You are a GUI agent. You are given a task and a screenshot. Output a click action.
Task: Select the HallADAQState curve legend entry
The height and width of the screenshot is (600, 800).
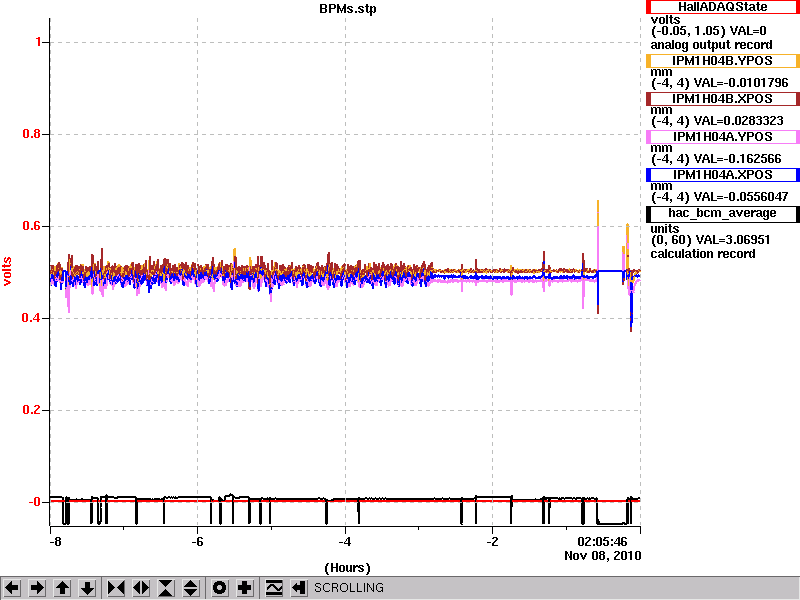pyautogui.click(x=722, y=7)
